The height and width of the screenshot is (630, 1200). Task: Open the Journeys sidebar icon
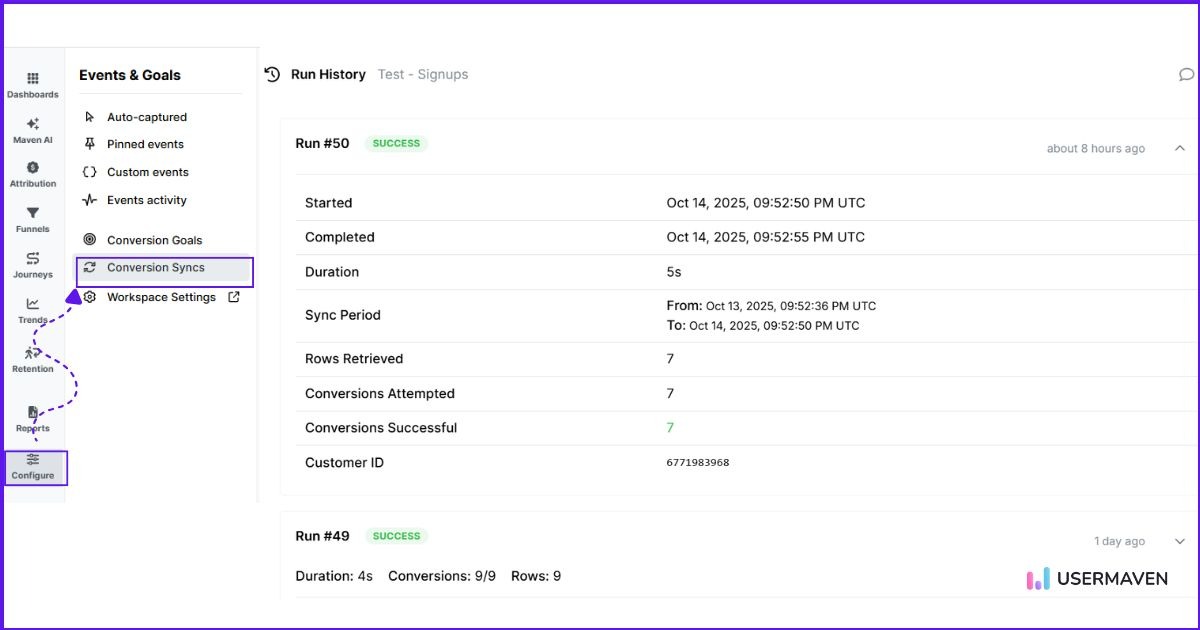point(33,265)
